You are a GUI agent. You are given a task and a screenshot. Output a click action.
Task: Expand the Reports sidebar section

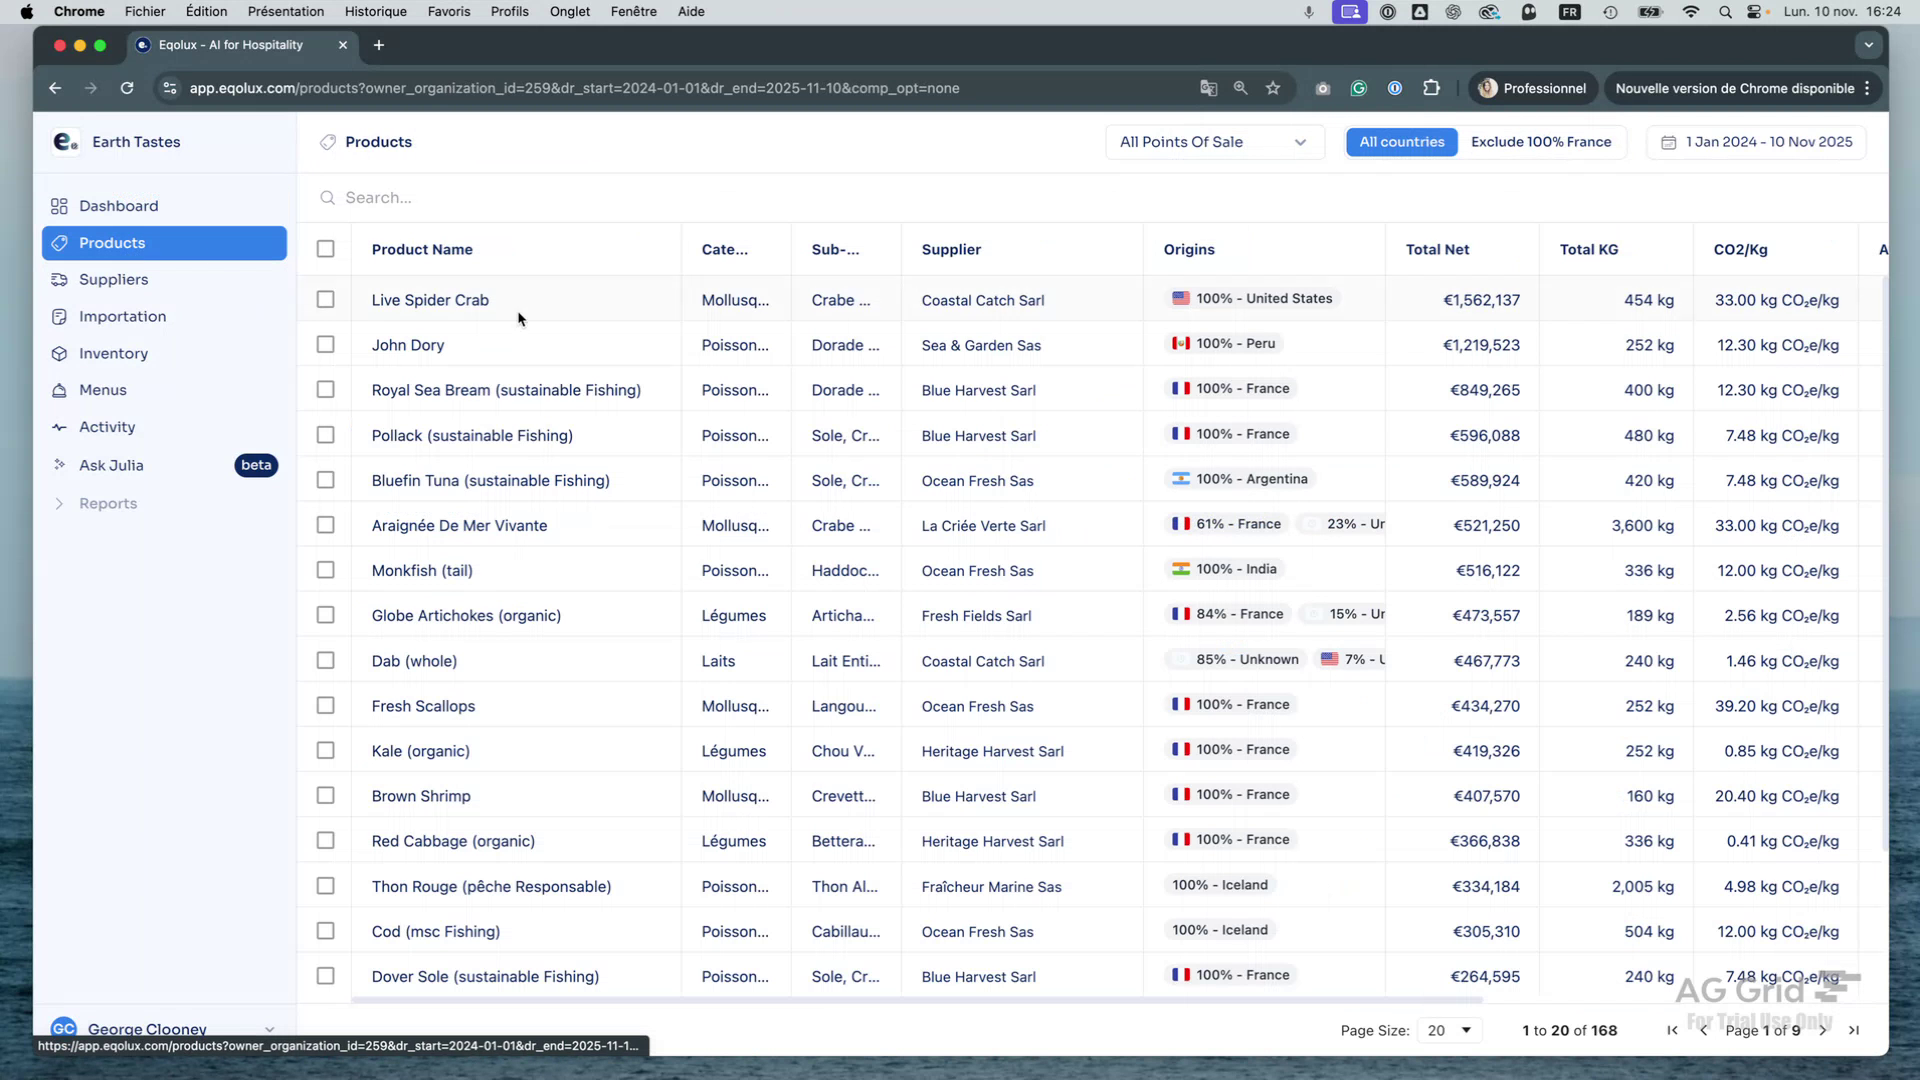click(106, 503)
